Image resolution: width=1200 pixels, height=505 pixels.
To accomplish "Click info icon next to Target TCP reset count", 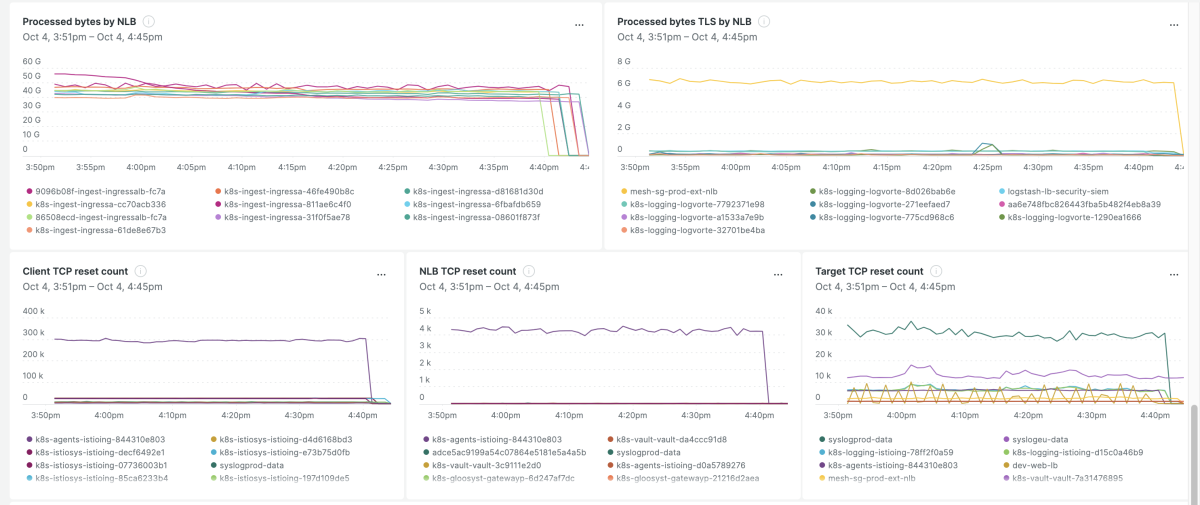I will (x=936, y=271).
